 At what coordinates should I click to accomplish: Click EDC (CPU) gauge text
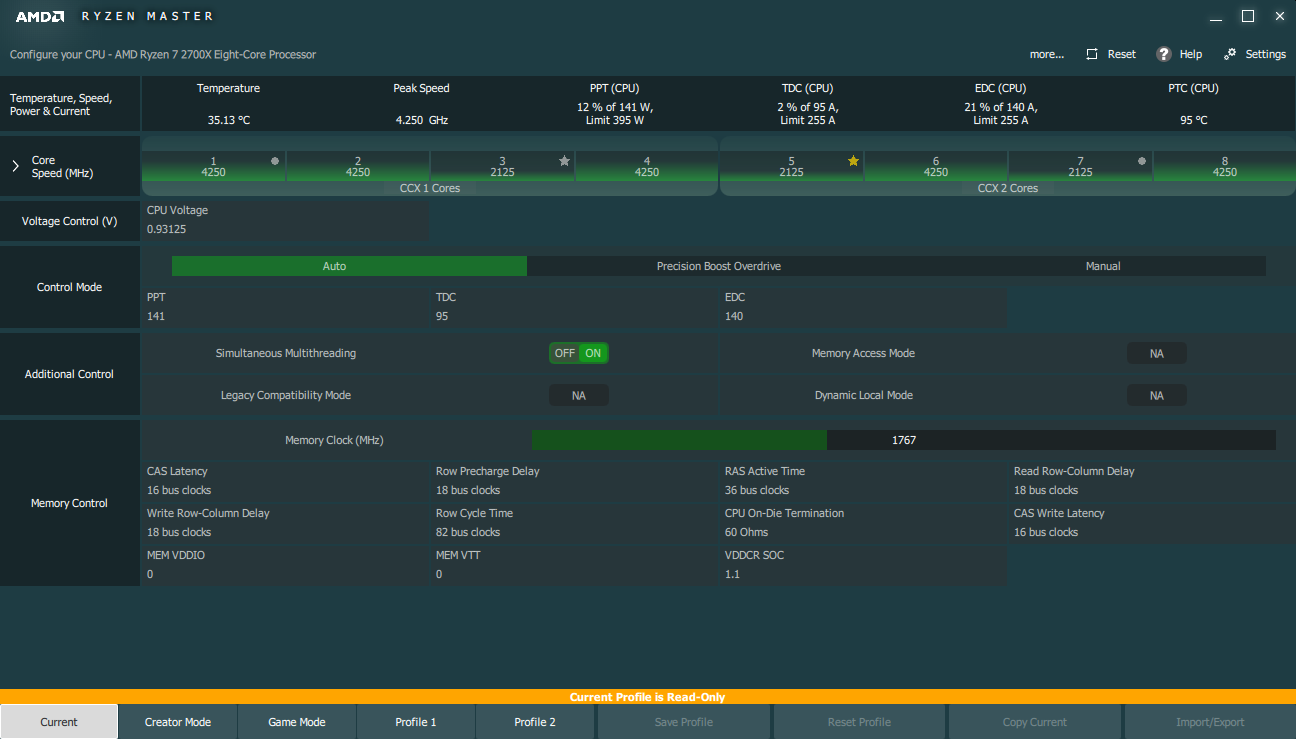[1000, 114]
